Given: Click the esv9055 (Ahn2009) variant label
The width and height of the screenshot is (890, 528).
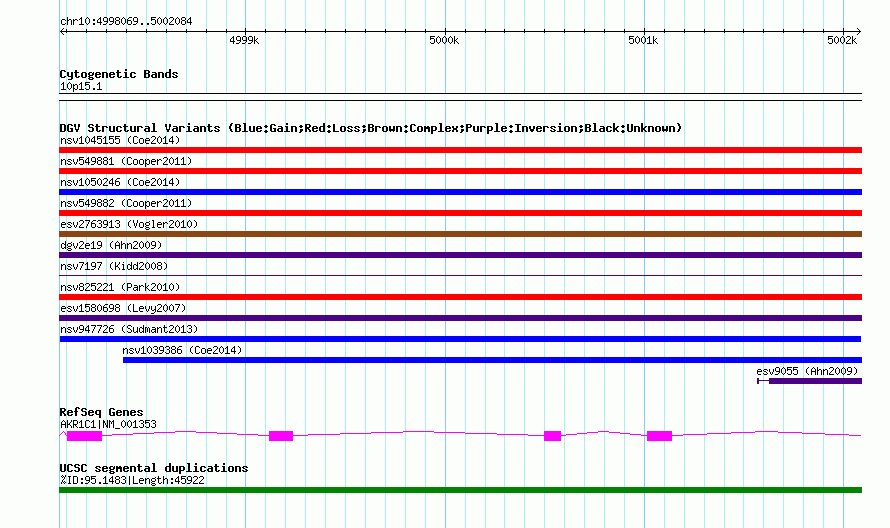Looking at the screenshot, I should click(807, 371).
